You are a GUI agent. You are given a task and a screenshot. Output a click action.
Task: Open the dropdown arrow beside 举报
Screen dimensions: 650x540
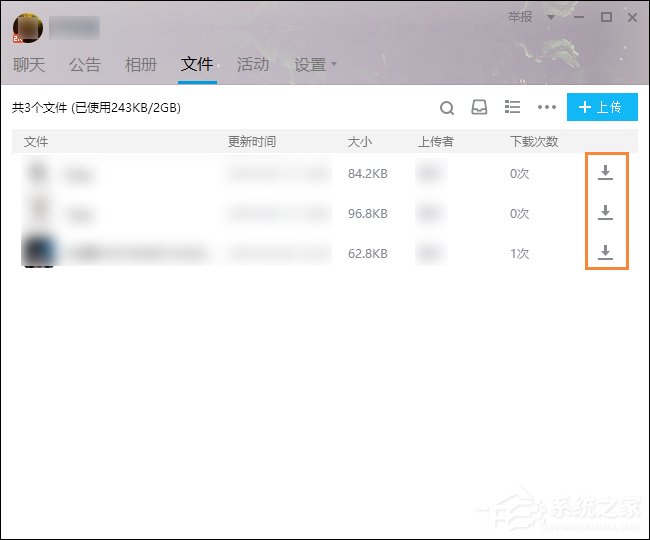[x=550, y=18]
